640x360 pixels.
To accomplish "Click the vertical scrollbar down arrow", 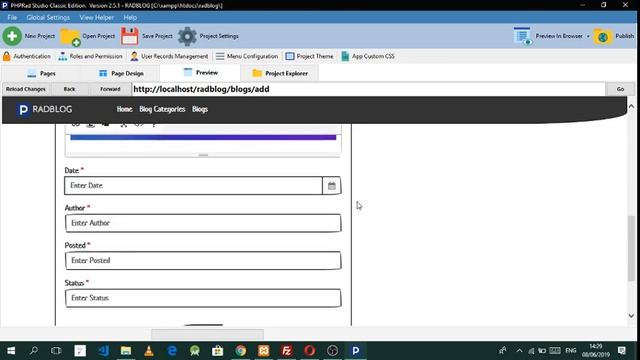I will click(x=631, y=316).
